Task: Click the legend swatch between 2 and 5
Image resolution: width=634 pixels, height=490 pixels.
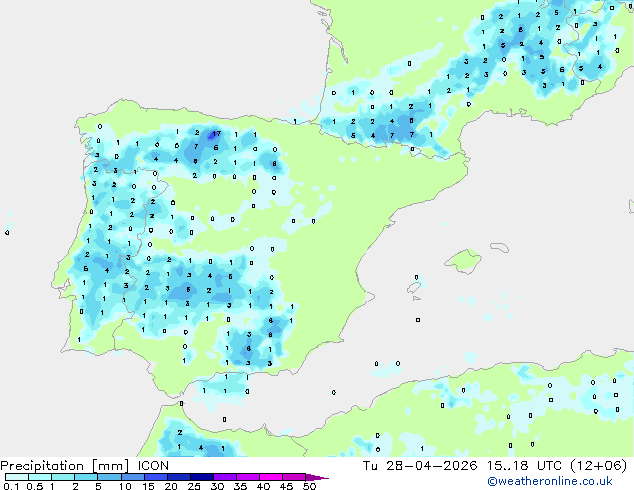Action: 87,477
